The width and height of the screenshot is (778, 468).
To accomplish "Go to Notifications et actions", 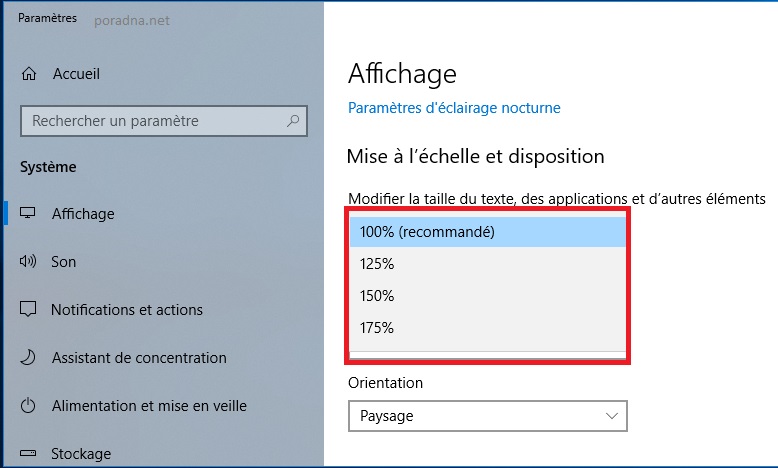I will (x=127, y=310).
